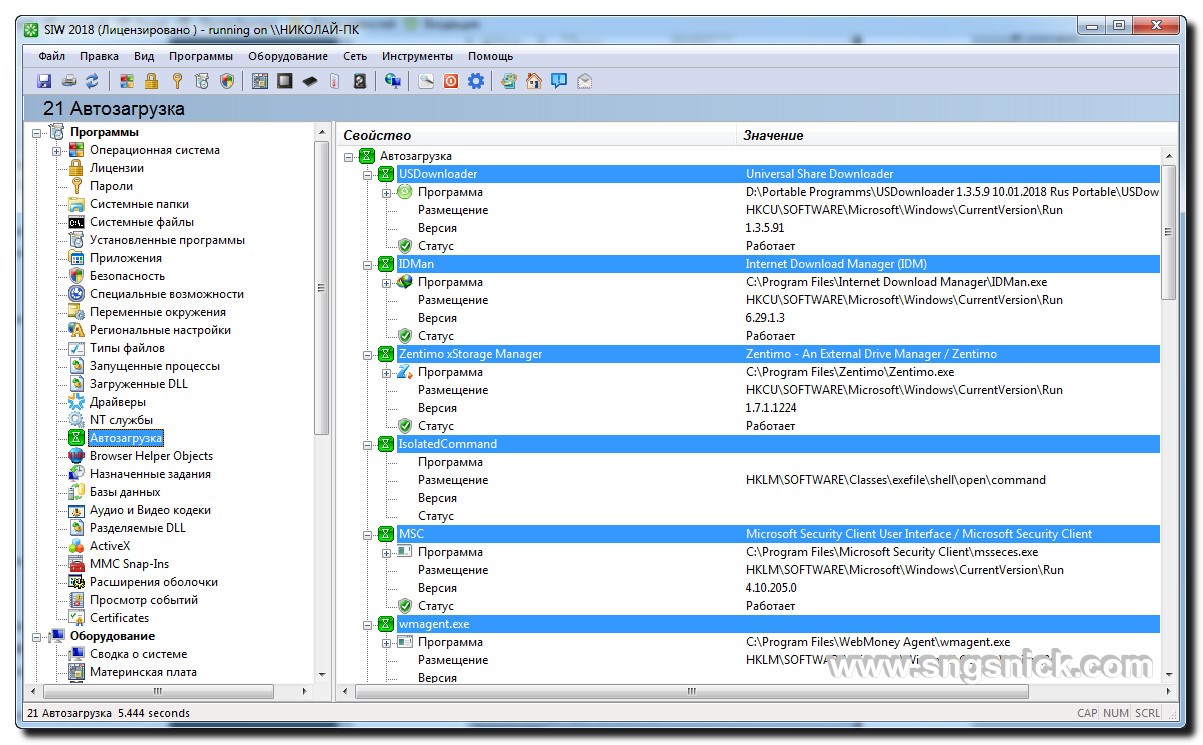Select Browser Helper Objects in the tree

151,456
